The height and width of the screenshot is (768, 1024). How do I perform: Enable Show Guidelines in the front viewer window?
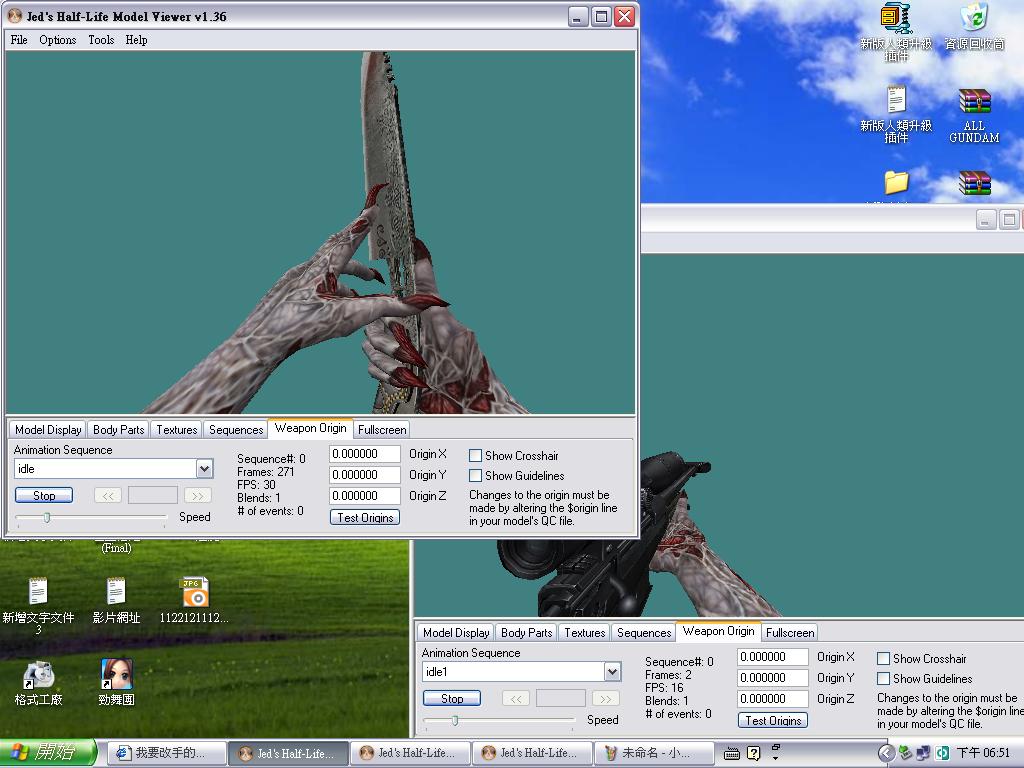tap(475, 476)
